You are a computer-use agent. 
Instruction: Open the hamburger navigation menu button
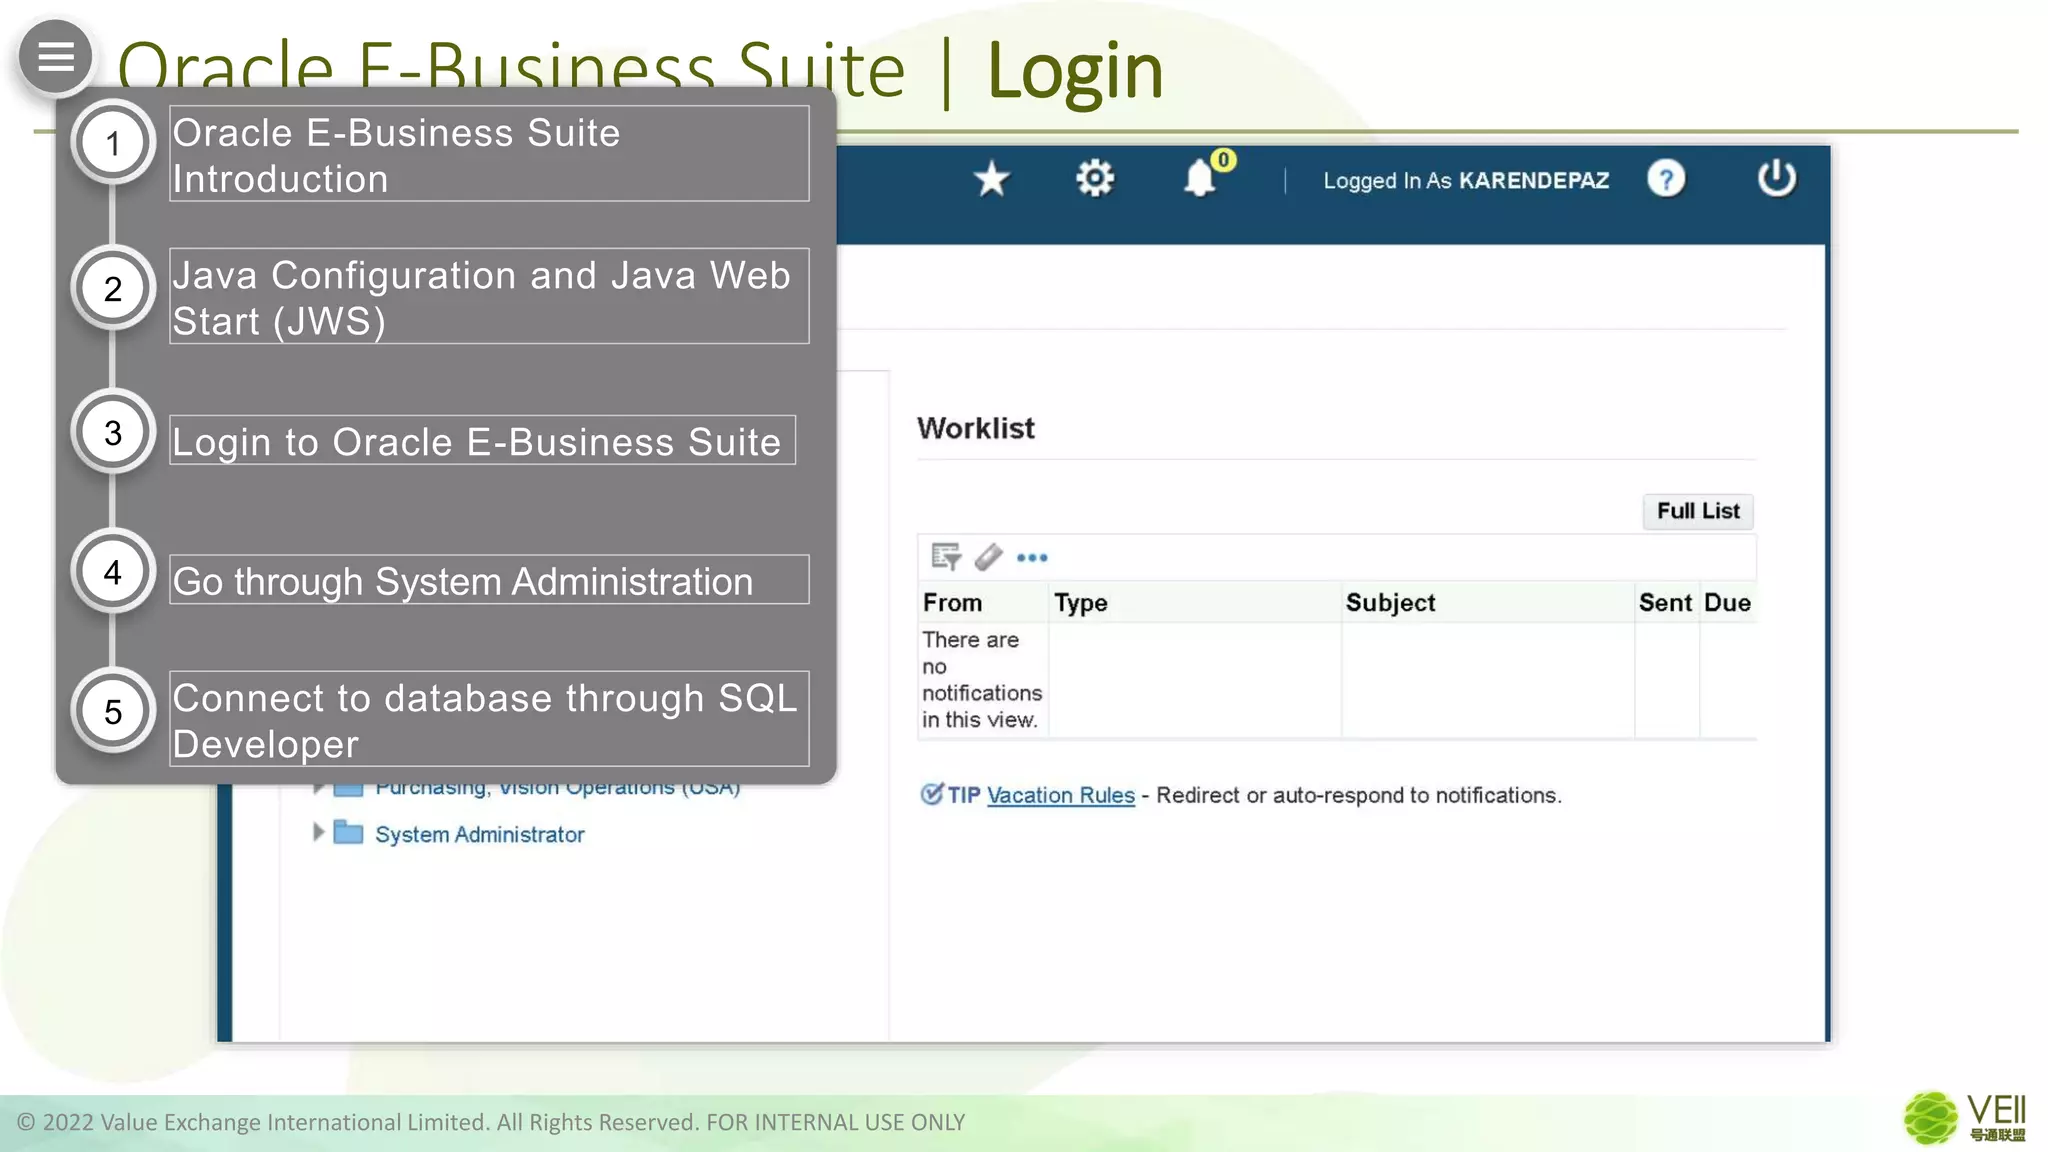[56, 57]
